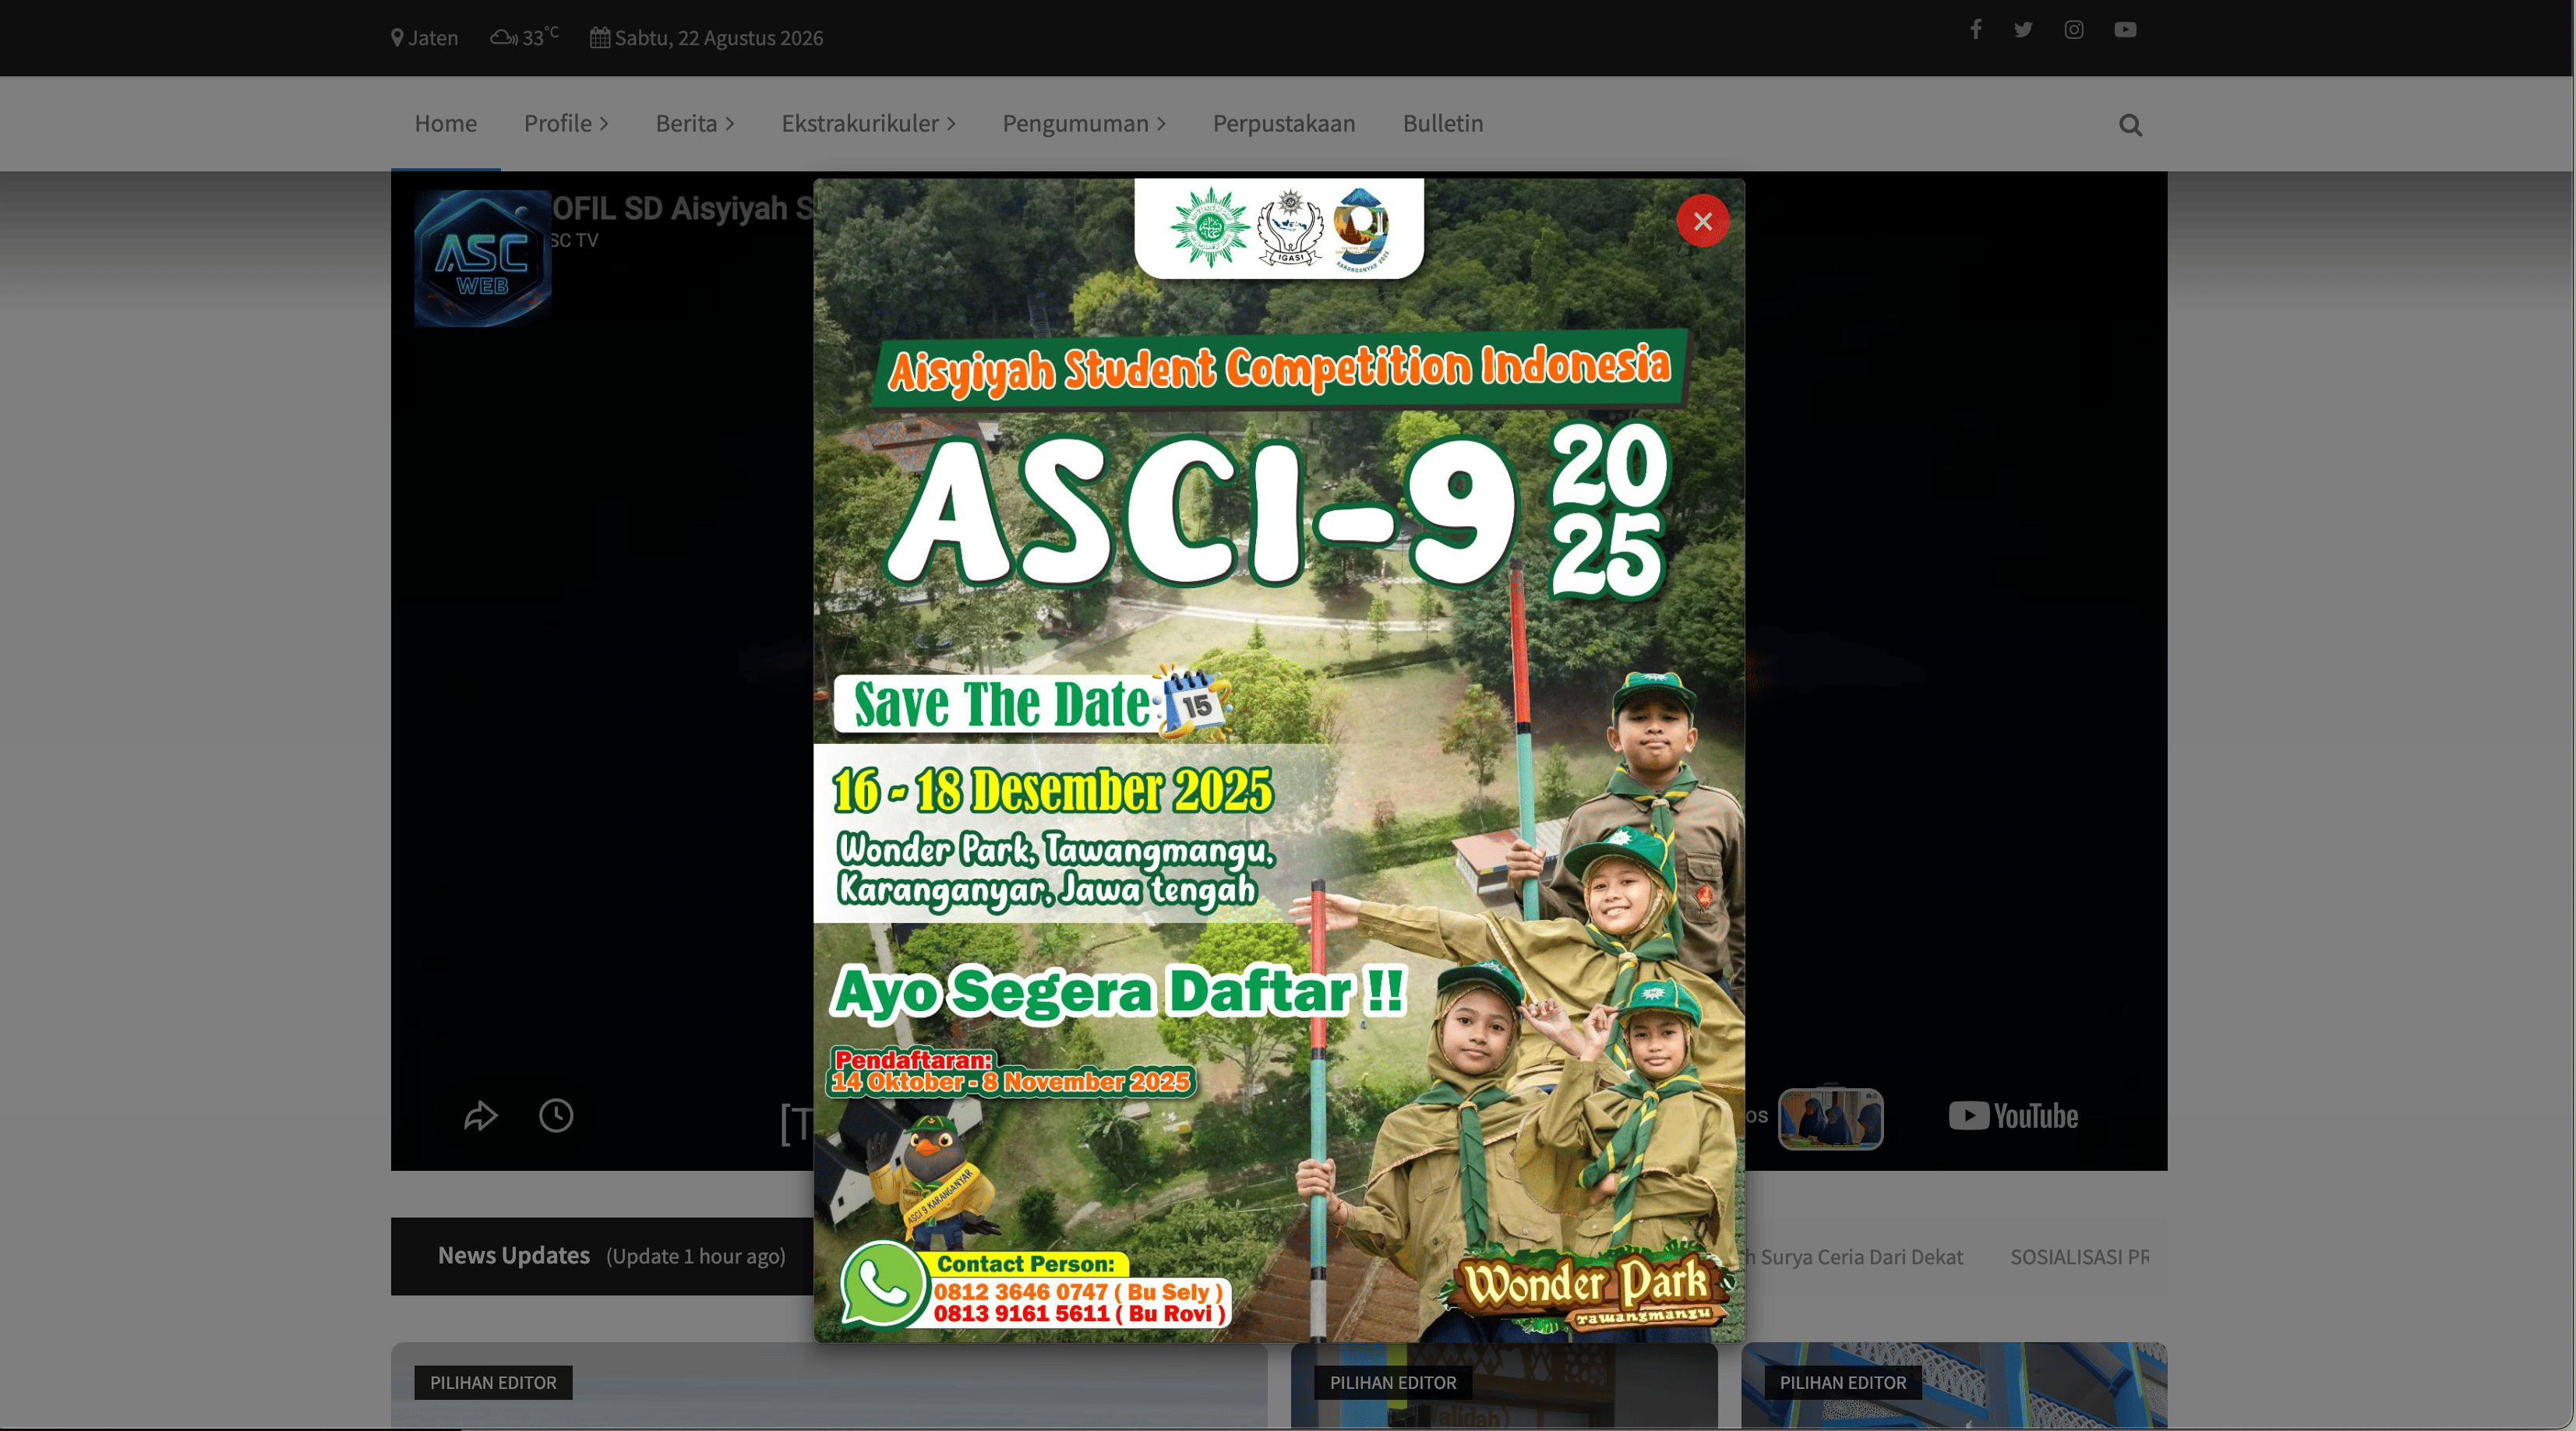The image size is (2576, 1431).
Task: Expand the Pengumuman menu
Action: coord(1084,123)
